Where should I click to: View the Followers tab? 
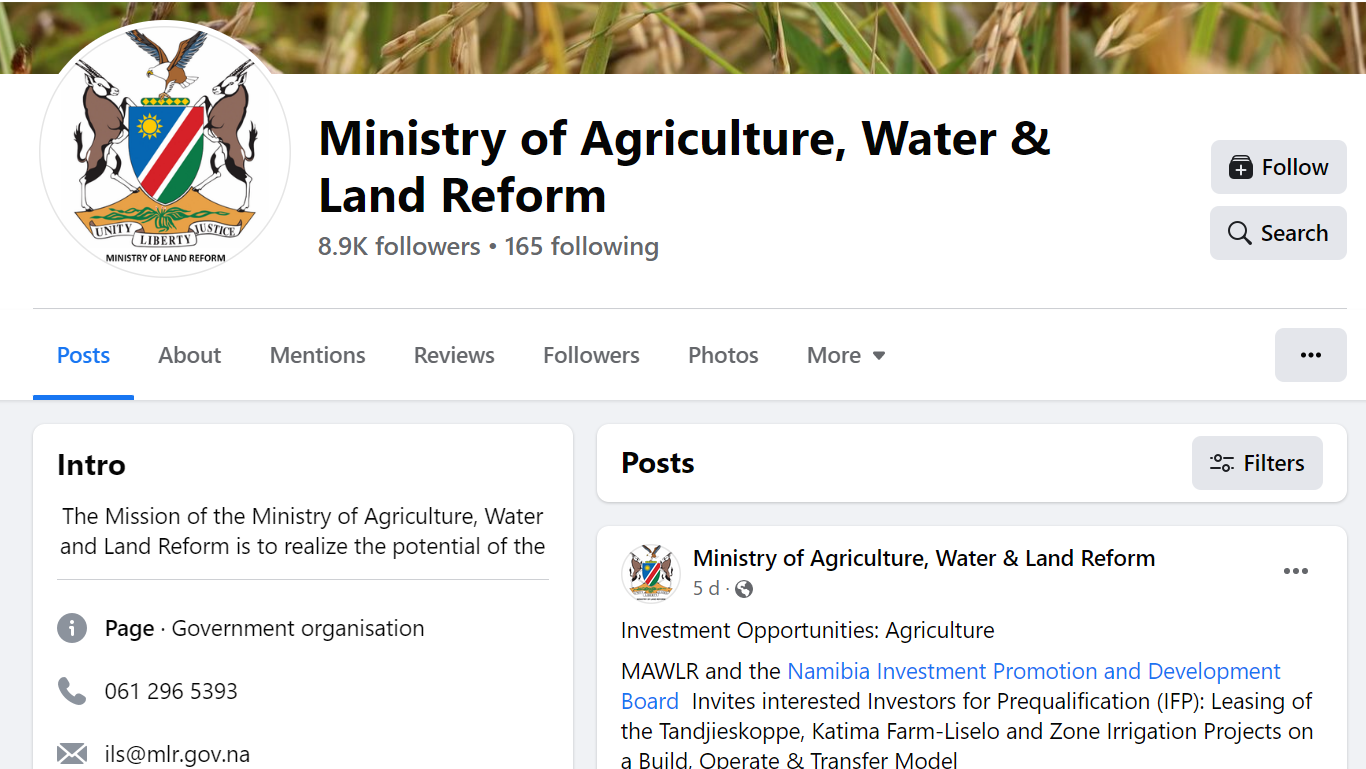point(591,355)
